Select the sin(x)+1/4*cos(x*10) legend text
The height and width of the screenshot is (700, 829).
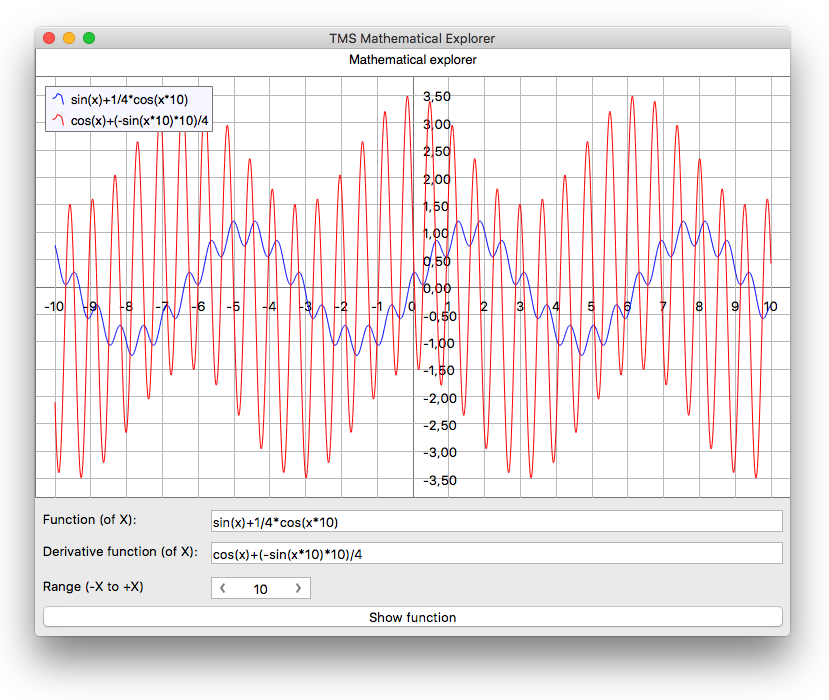(129, 99)
